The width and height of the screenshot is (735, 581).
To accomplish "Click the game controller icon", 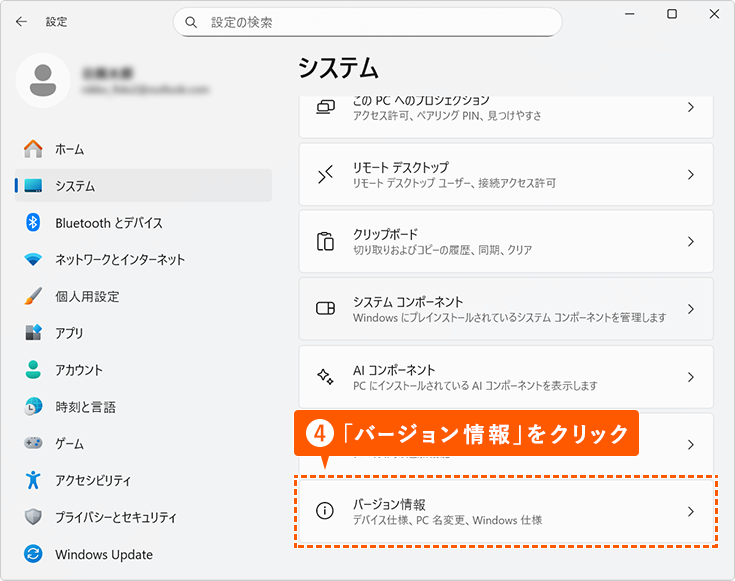I will [x=34, y=444].
